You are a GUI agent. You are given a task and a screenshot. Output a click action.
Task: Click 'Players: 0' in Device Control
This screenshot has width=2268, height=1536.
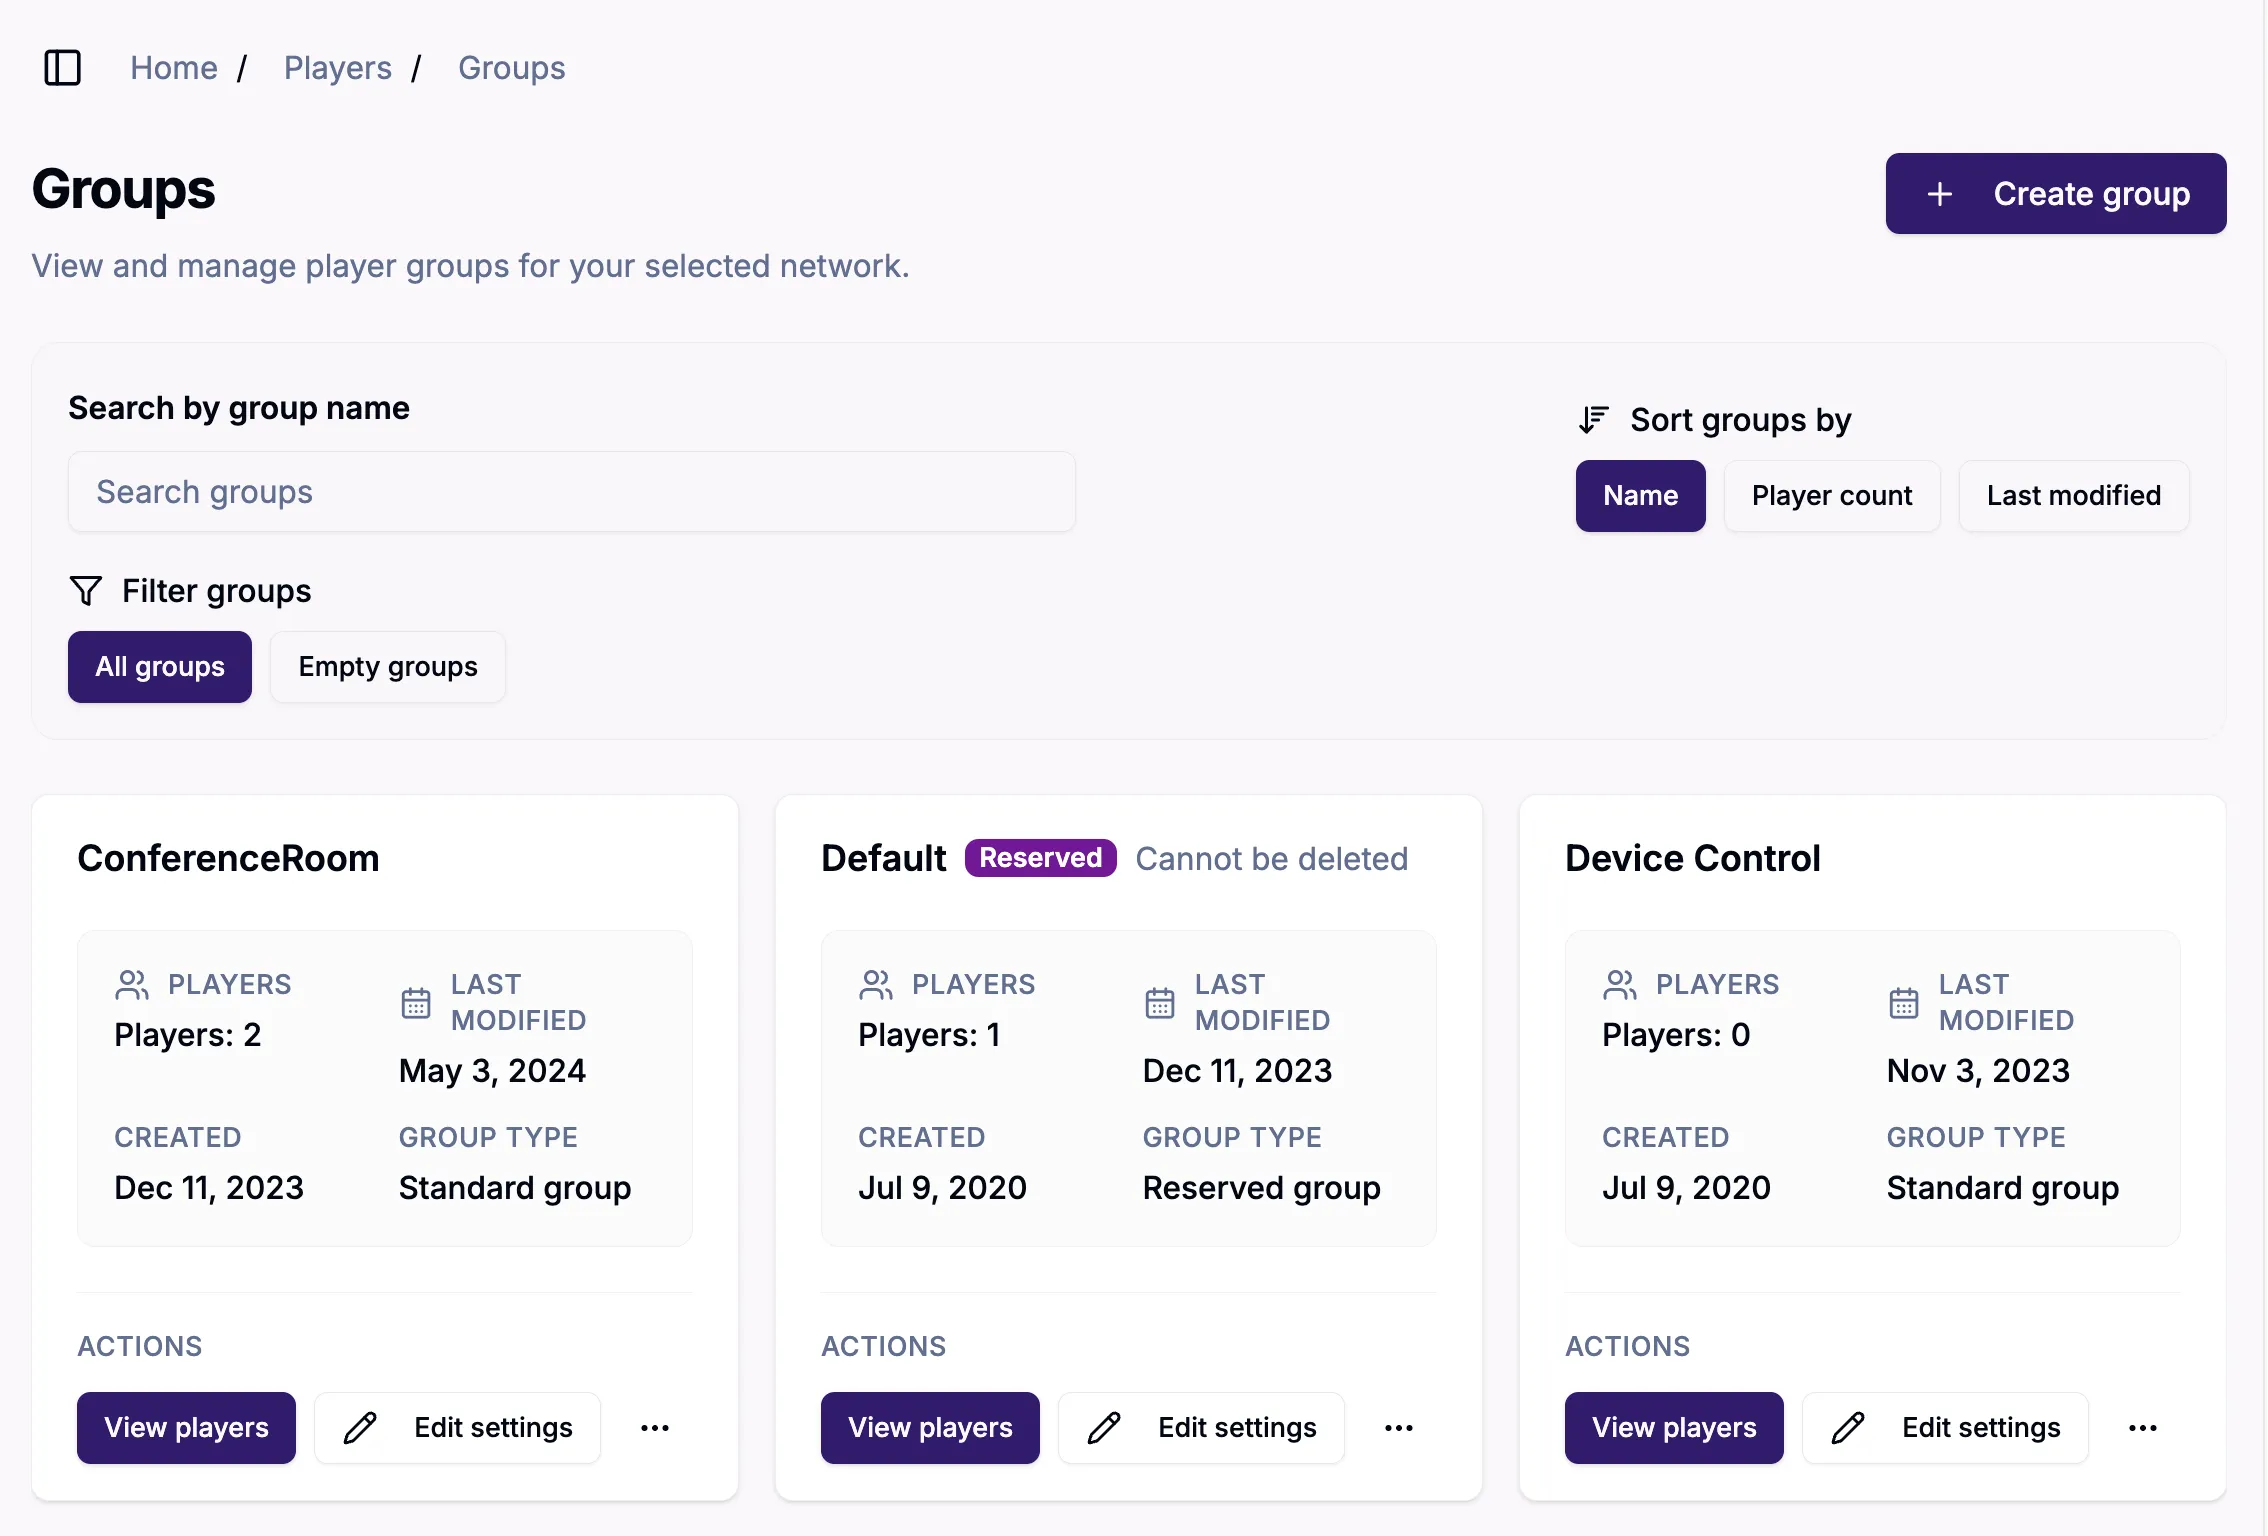pyautogui.click(x=1677, y=1035)
